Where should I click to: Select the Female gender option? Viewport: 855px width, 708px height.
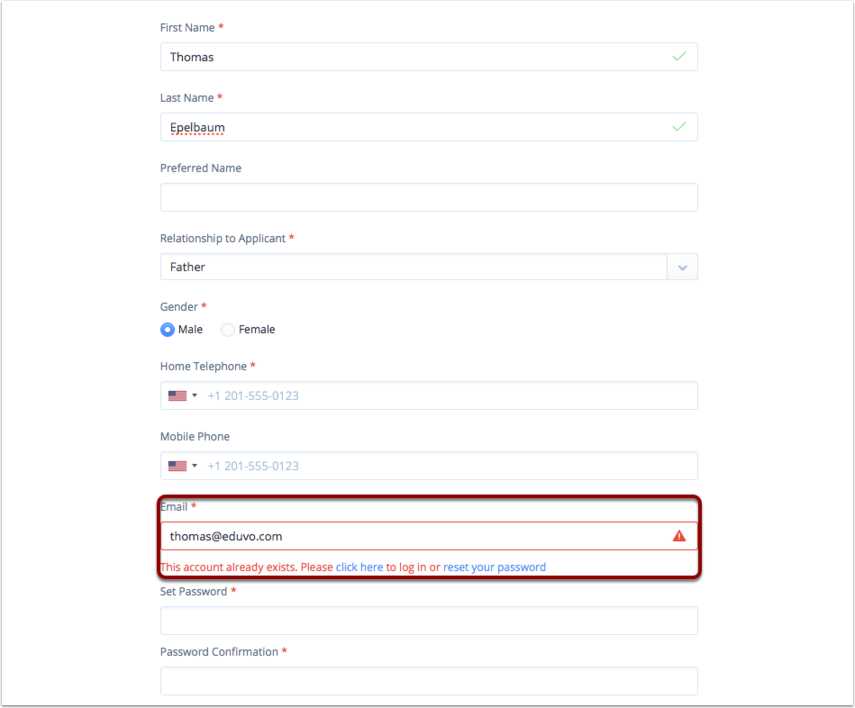(227, 329)
